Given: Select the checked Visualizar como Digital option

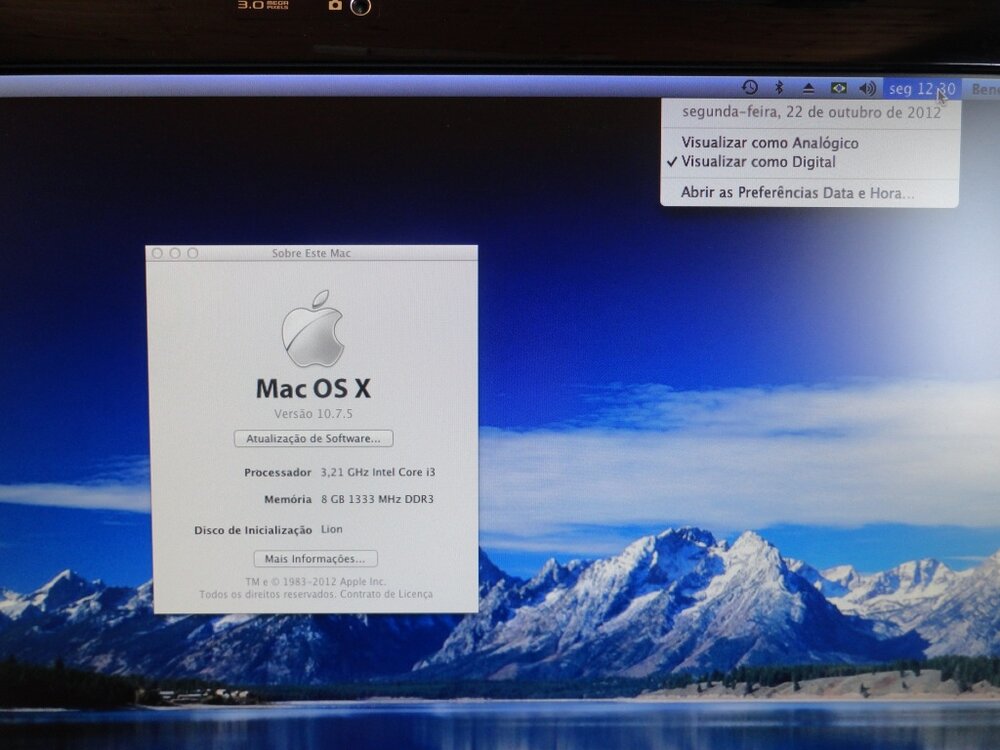Looking at the screenshot, I should (x=758, y=162).
